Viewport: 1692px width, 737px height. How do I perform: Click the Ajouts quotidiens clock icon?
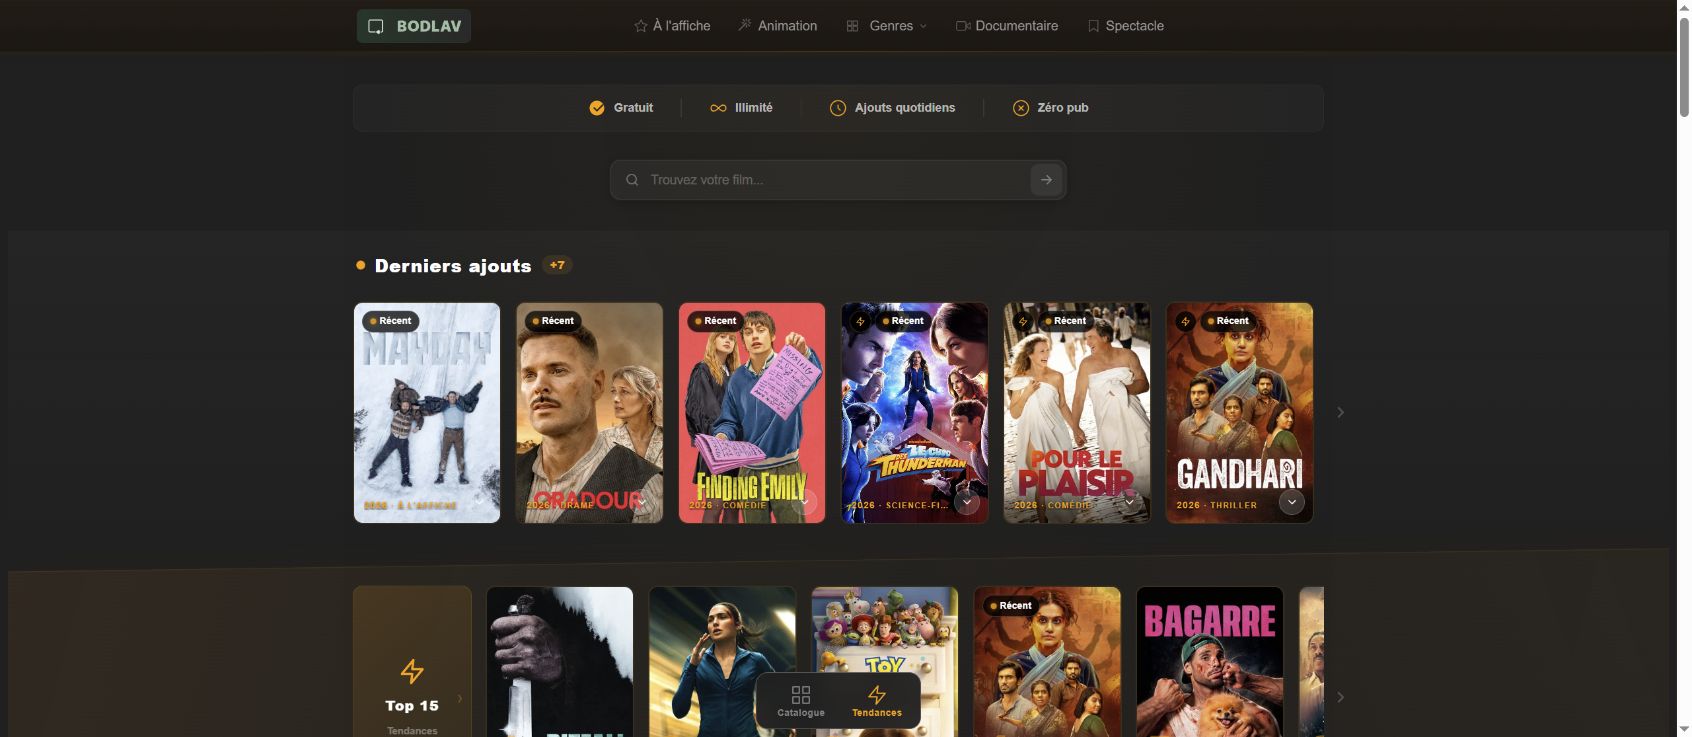pyautogui.click(x=838, y=108)
